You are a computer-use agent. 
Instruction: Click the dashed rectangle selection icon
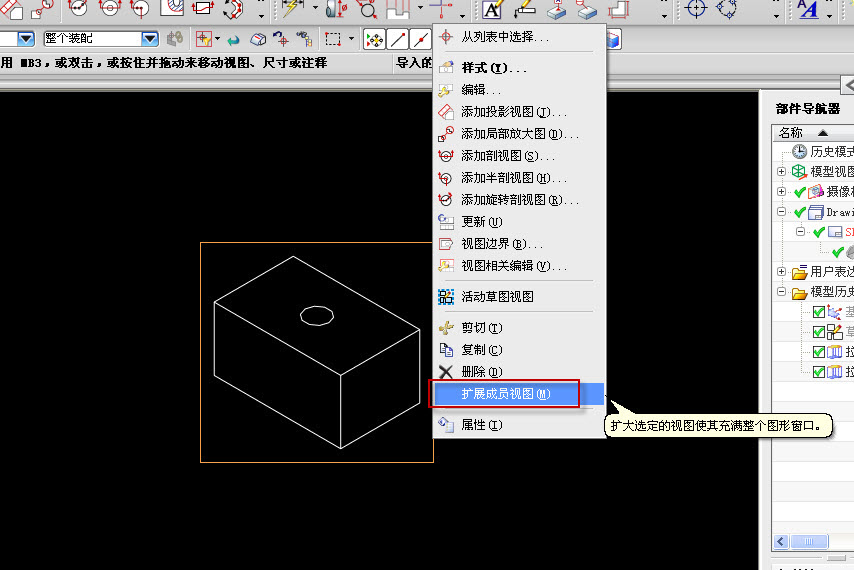(333, 39)
